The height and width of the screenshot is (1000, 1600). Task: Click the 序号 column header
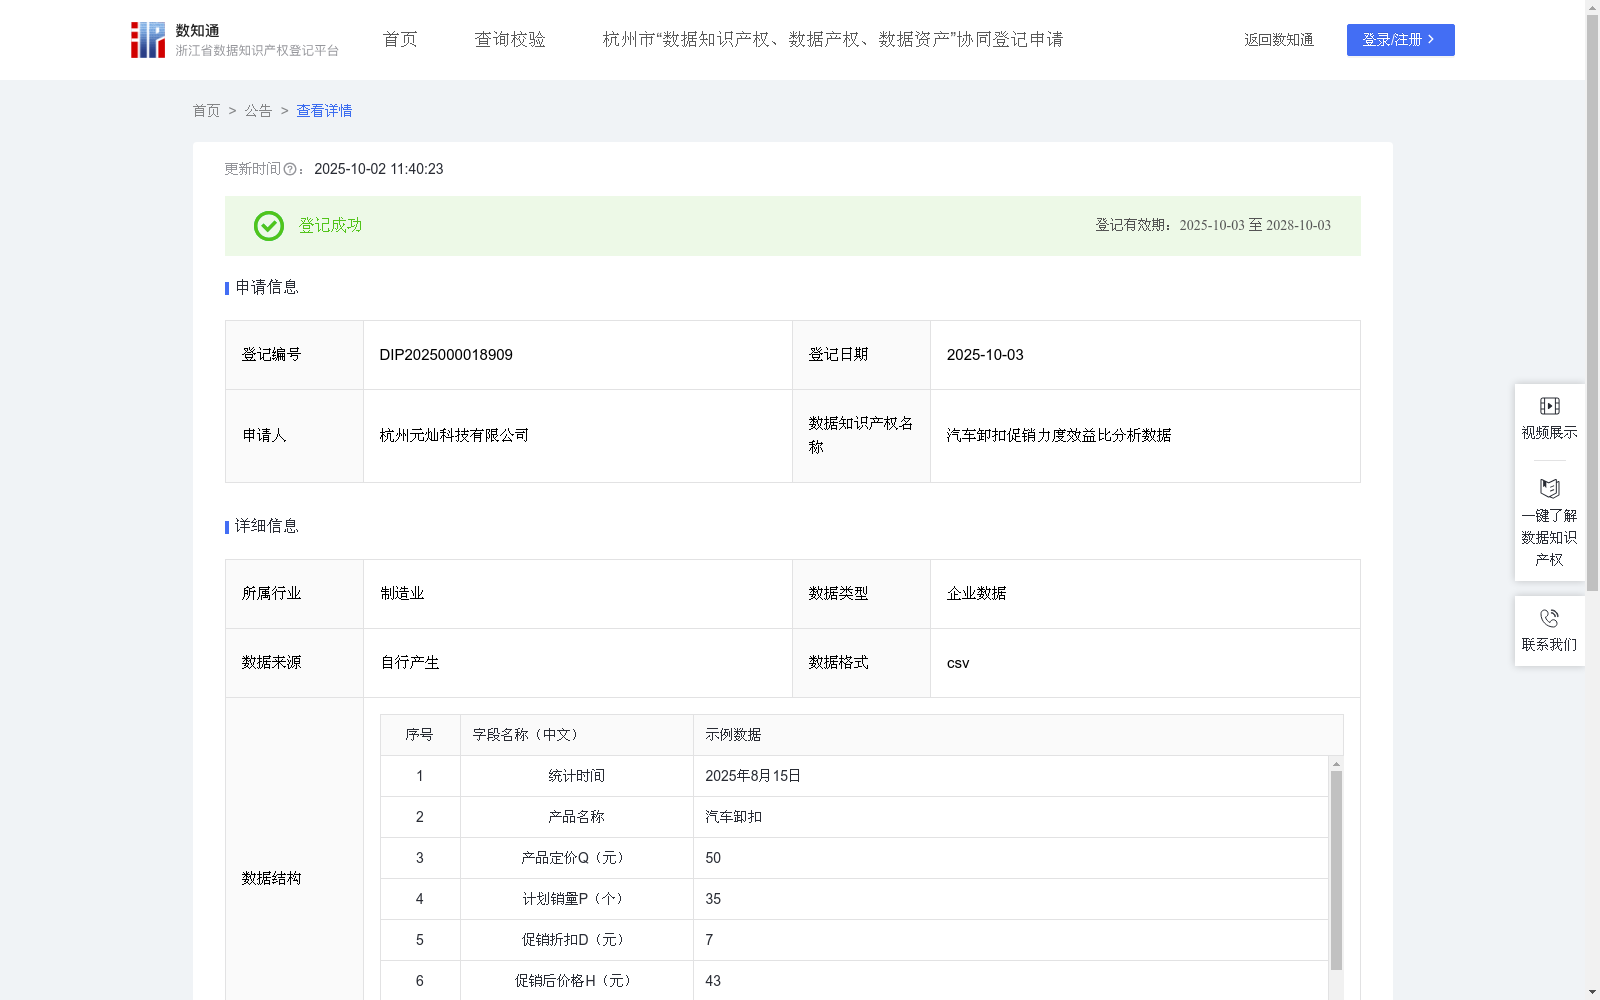(419, 735)
